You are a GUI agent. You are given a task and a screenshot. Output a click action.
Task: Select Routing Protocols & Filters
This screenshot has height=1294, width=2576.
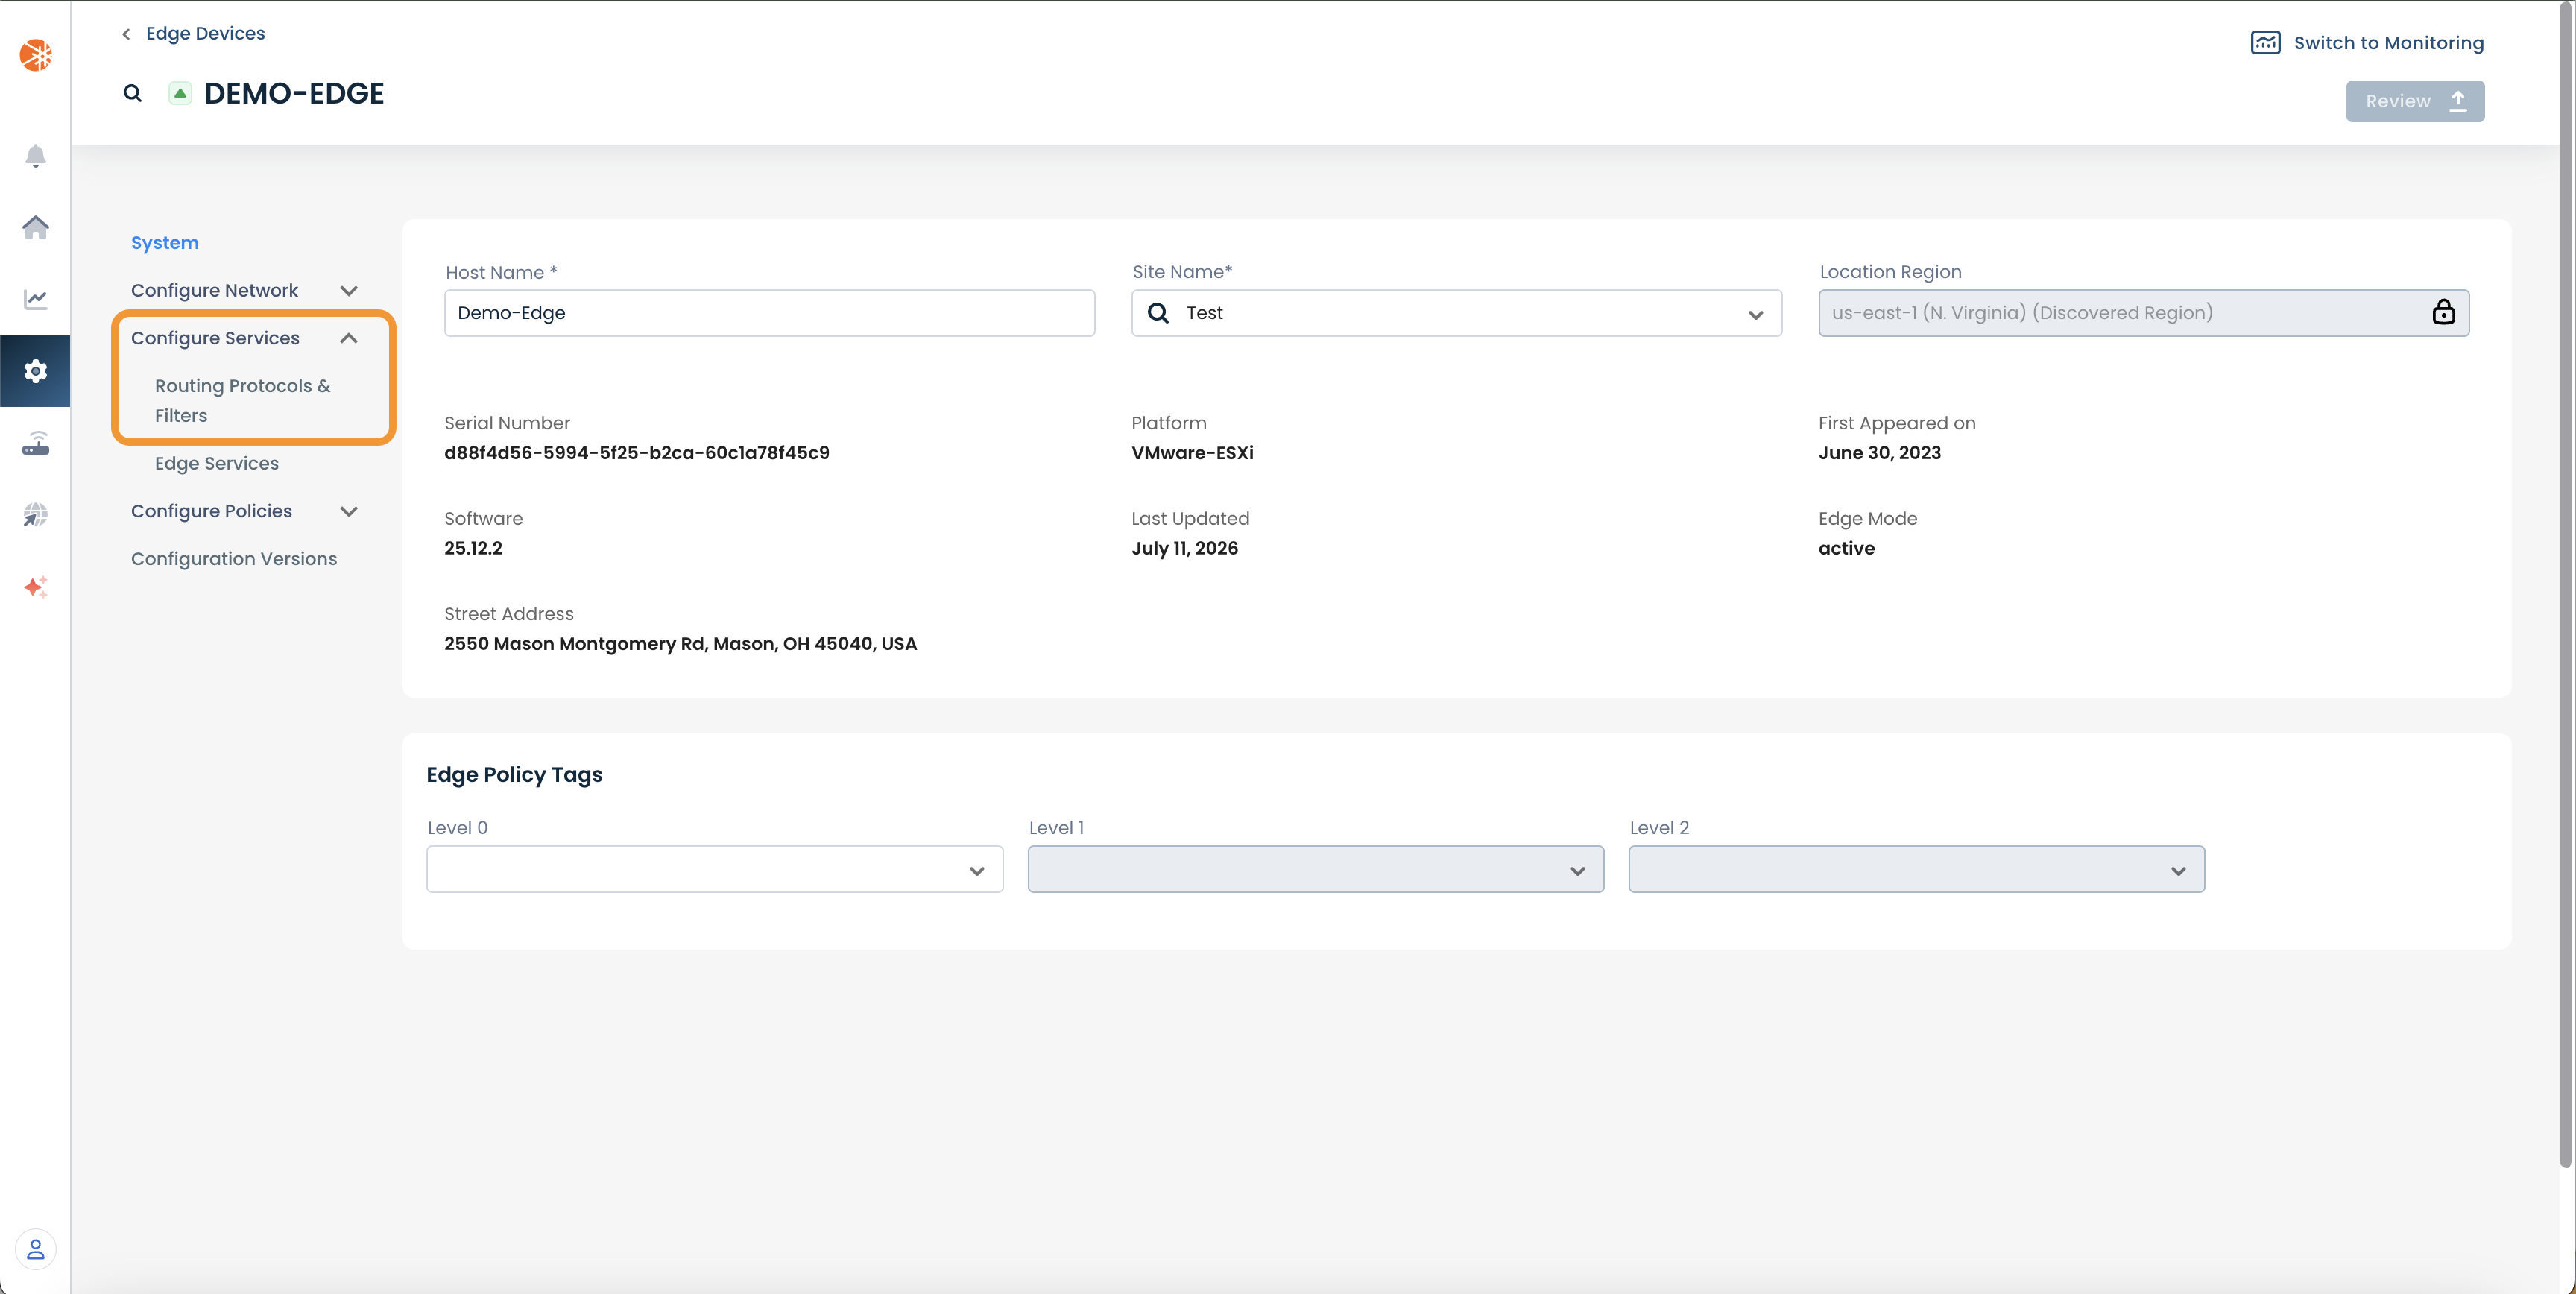pos(242,400)
